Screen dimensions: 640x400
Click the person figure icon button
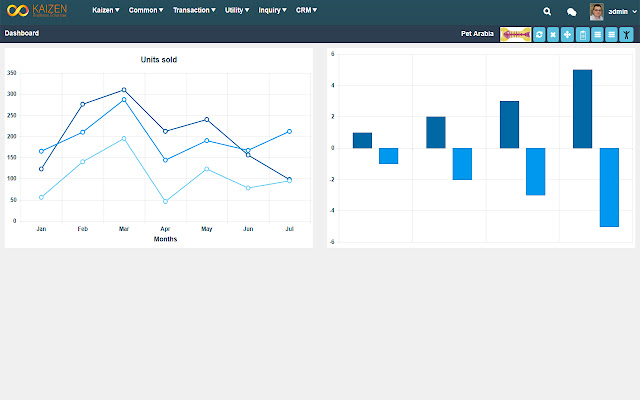(626, 35)
